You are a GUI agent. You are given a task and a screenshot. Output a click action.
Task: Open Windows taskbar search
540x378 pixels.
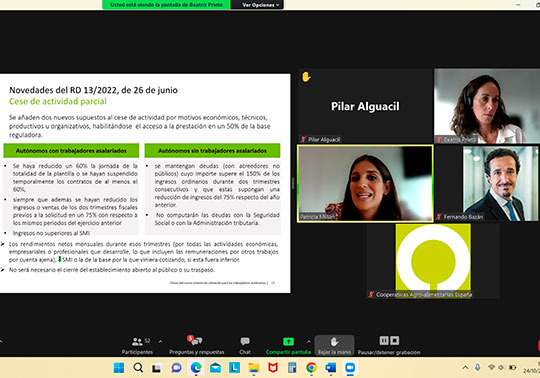pyautogui.click(x=138, y=368)
